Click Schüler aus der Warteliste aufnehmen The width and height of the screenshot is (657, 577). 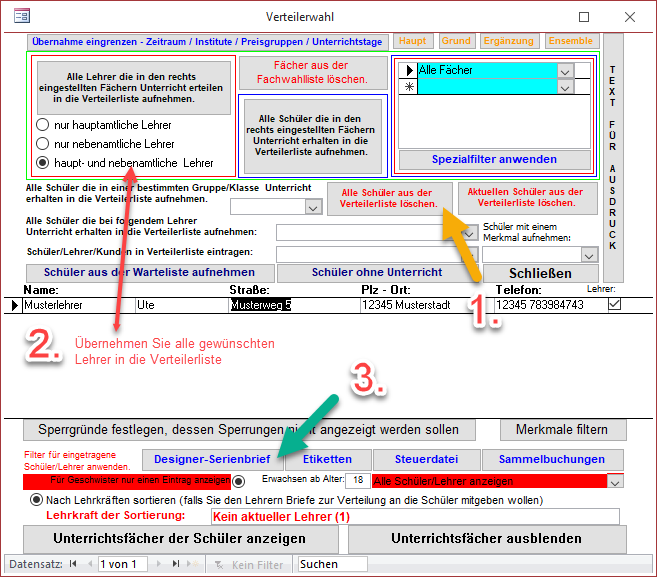pyautogui.click(x=150, y=273)
